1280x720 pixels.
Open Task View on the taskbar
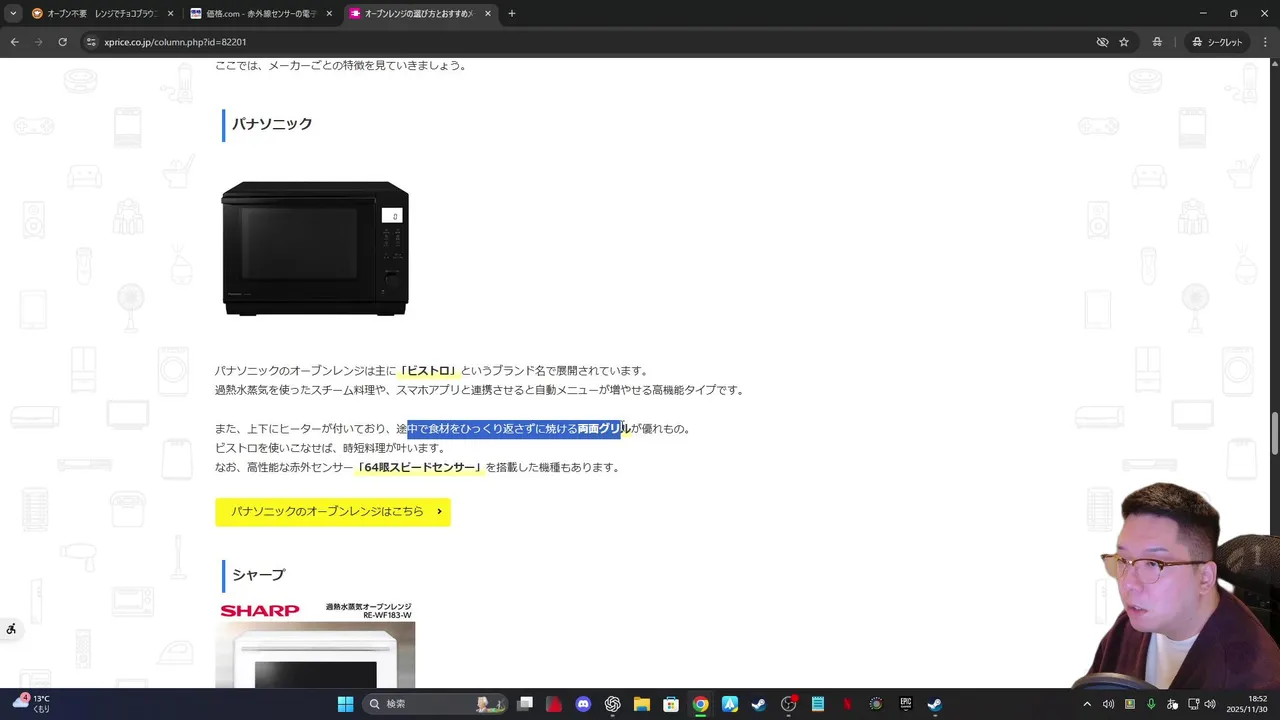(525, 704)
